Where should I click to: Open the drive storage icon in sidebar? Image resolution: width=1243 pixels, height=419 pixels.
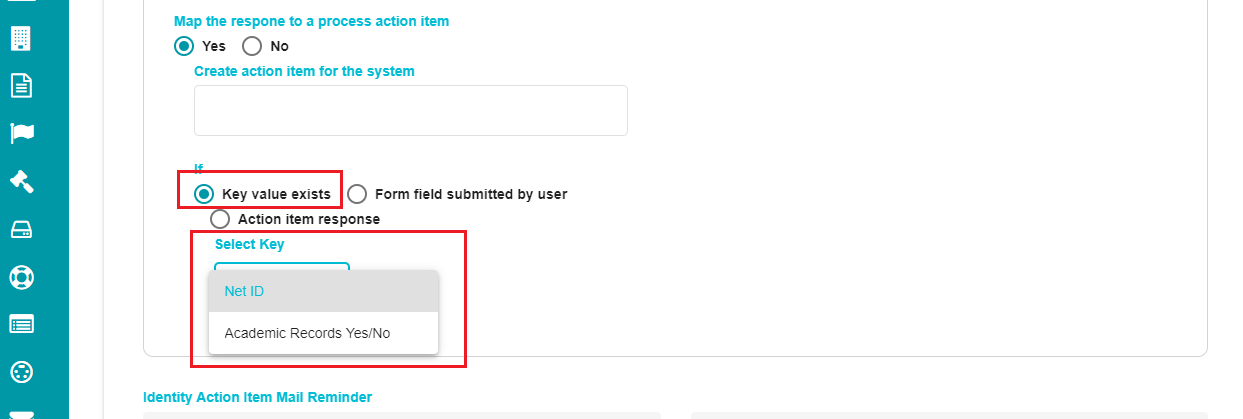point(21,229)
